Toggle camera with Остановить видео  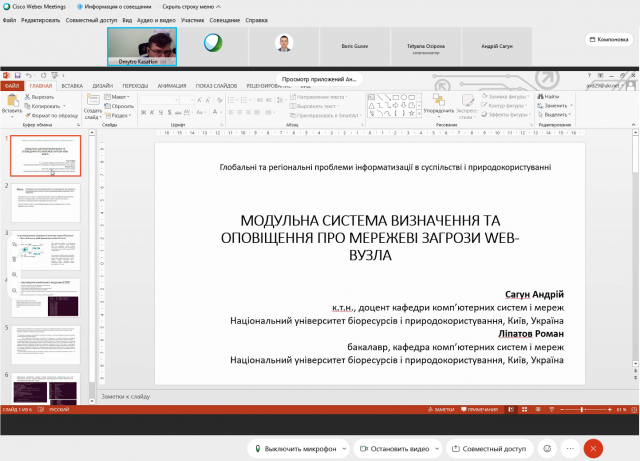pos(395,449)
